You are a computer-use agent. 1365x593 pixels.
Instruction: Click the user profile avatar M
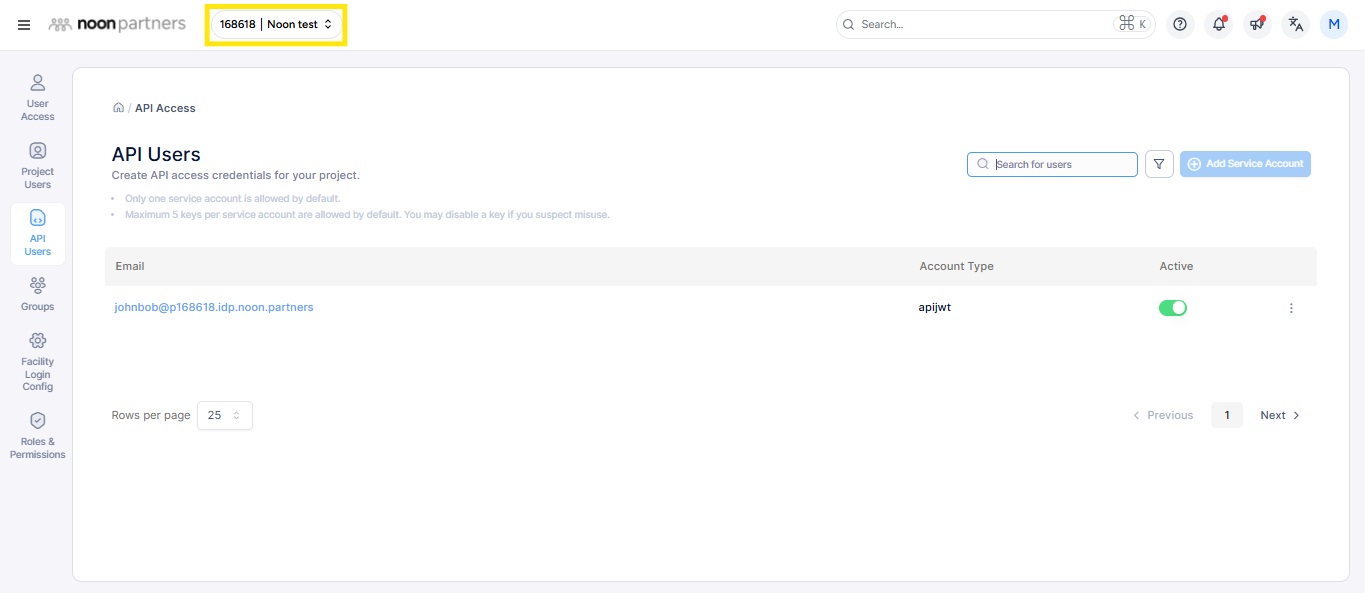1334,25
